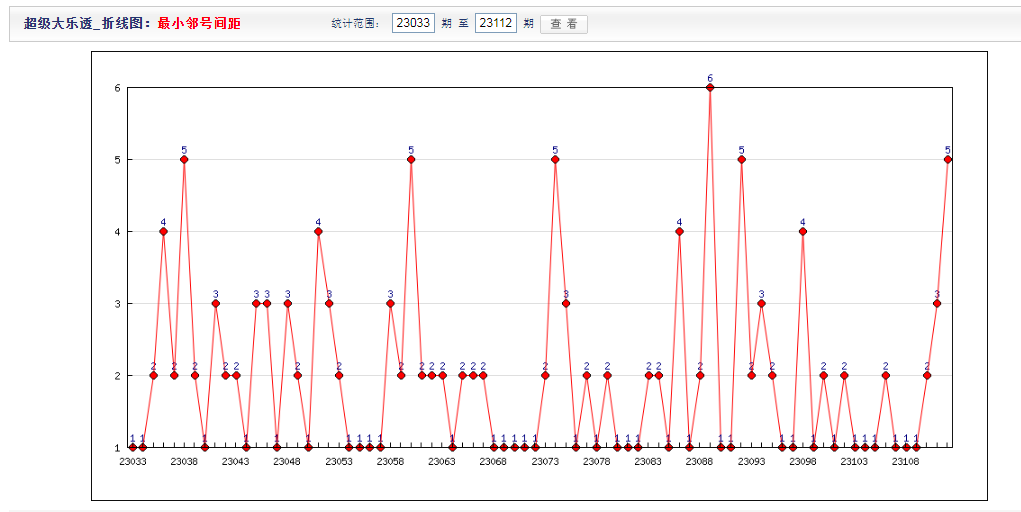Click the 23088 x-axis label
The height and width of the screenshot is (512, 1021).
pos(699,462)
